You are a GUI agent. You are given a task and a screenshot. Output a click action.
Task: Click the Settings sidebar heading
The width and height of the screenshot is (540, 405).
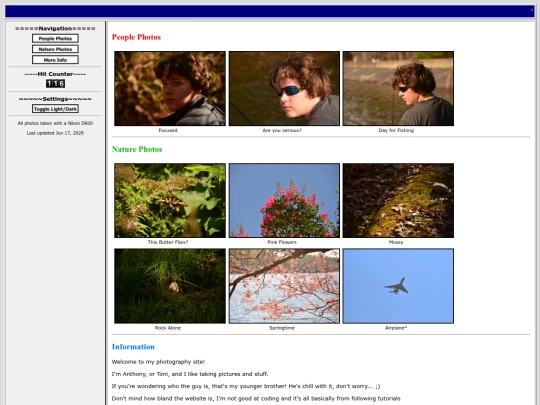[x=55, y=99]
